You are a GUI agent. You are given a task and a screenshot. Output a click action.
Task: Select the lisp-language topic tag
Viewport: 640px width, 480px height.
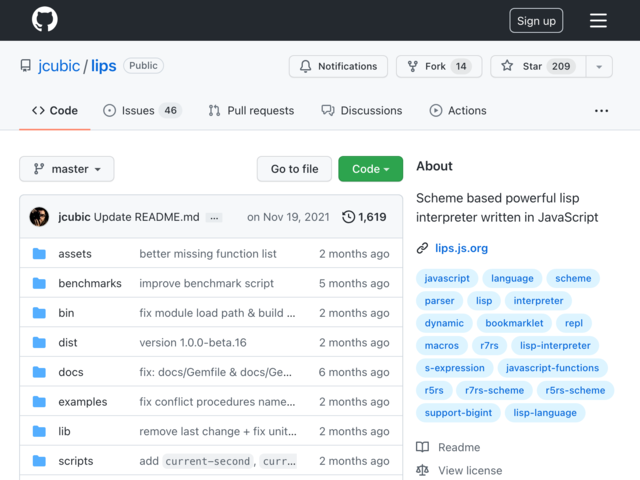(x=545, y=413)
